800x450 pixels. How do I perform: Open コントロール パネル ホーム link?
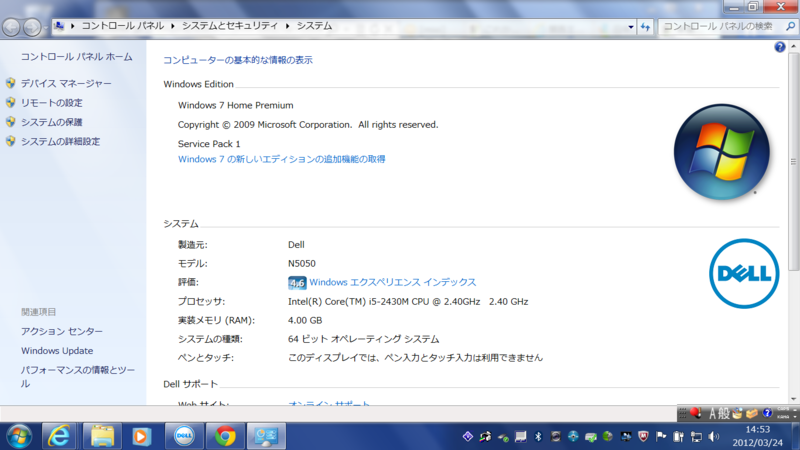click(77, 57)
